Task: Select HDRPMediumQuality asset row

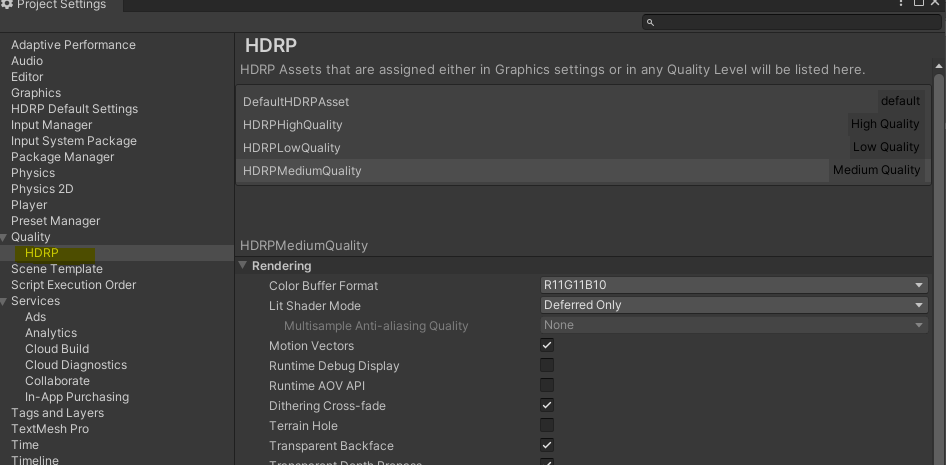Action: pyautogui.click(x=583, y=171)
